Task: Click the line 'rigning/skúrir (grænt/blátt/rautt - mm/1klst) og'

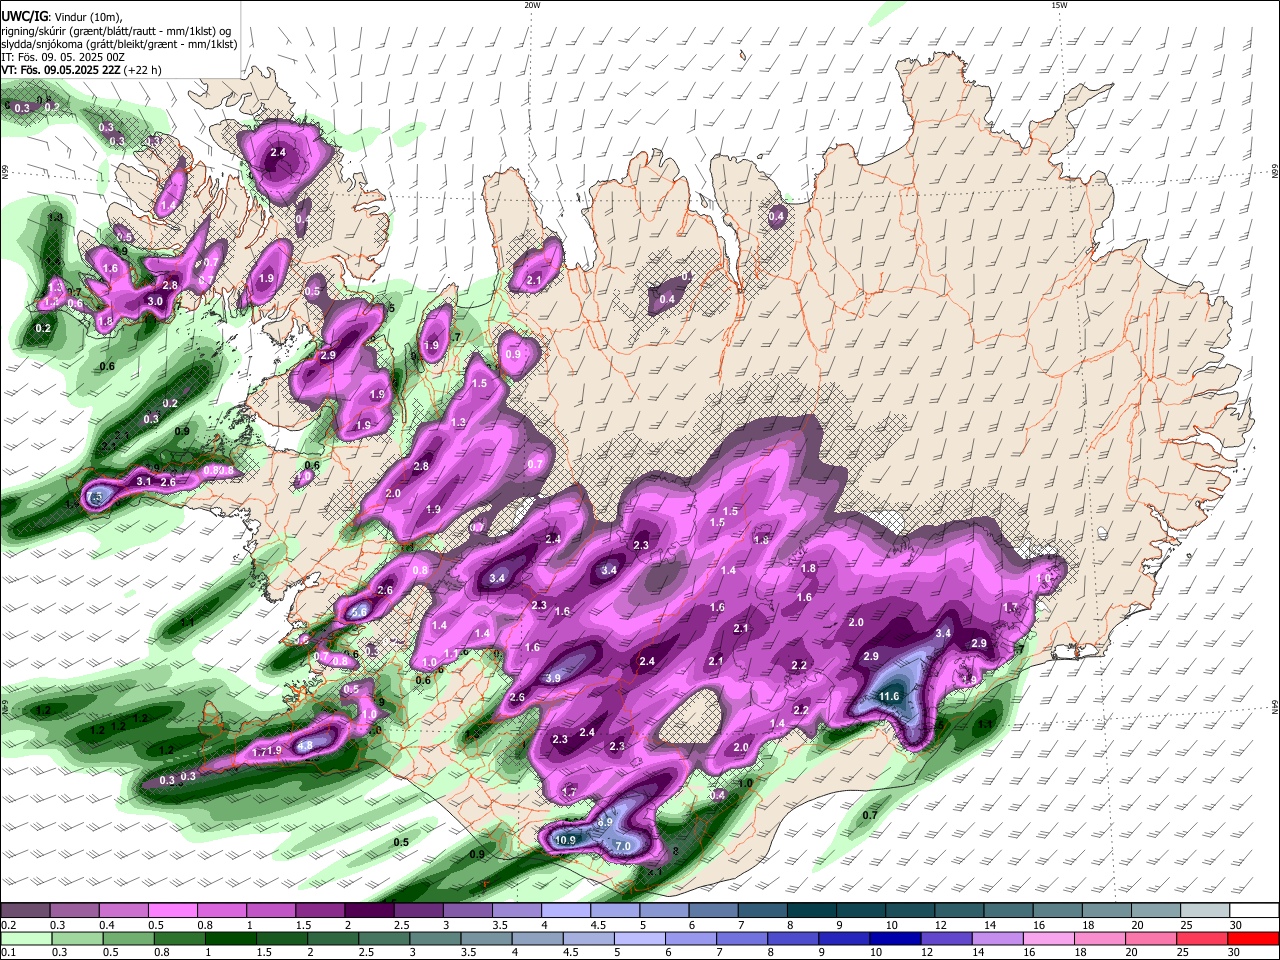Action: (x=116, y=31)
